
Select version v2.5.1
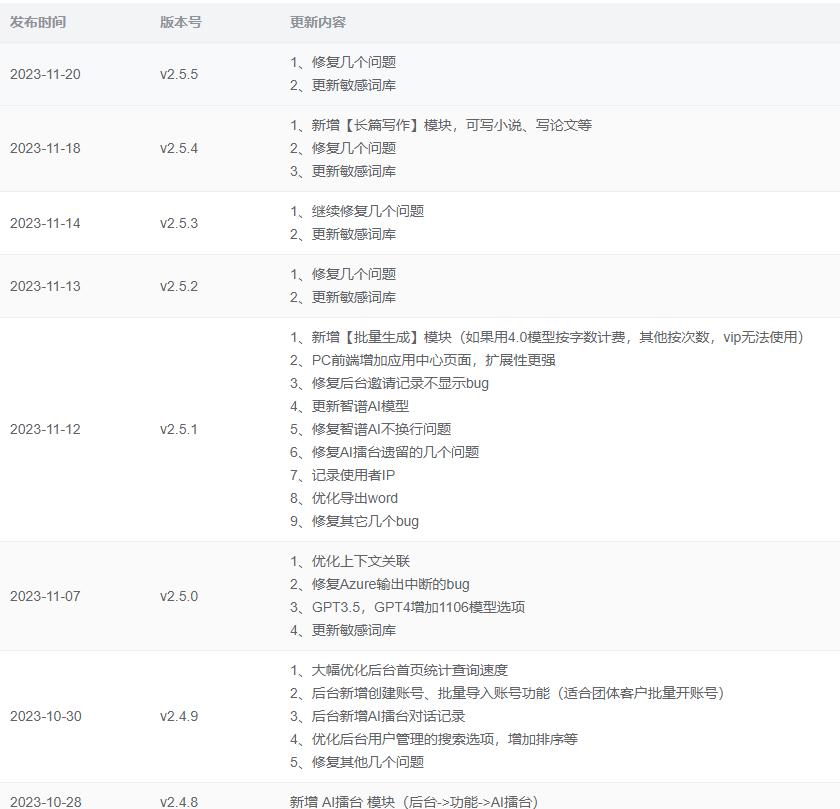click(179, 429)
